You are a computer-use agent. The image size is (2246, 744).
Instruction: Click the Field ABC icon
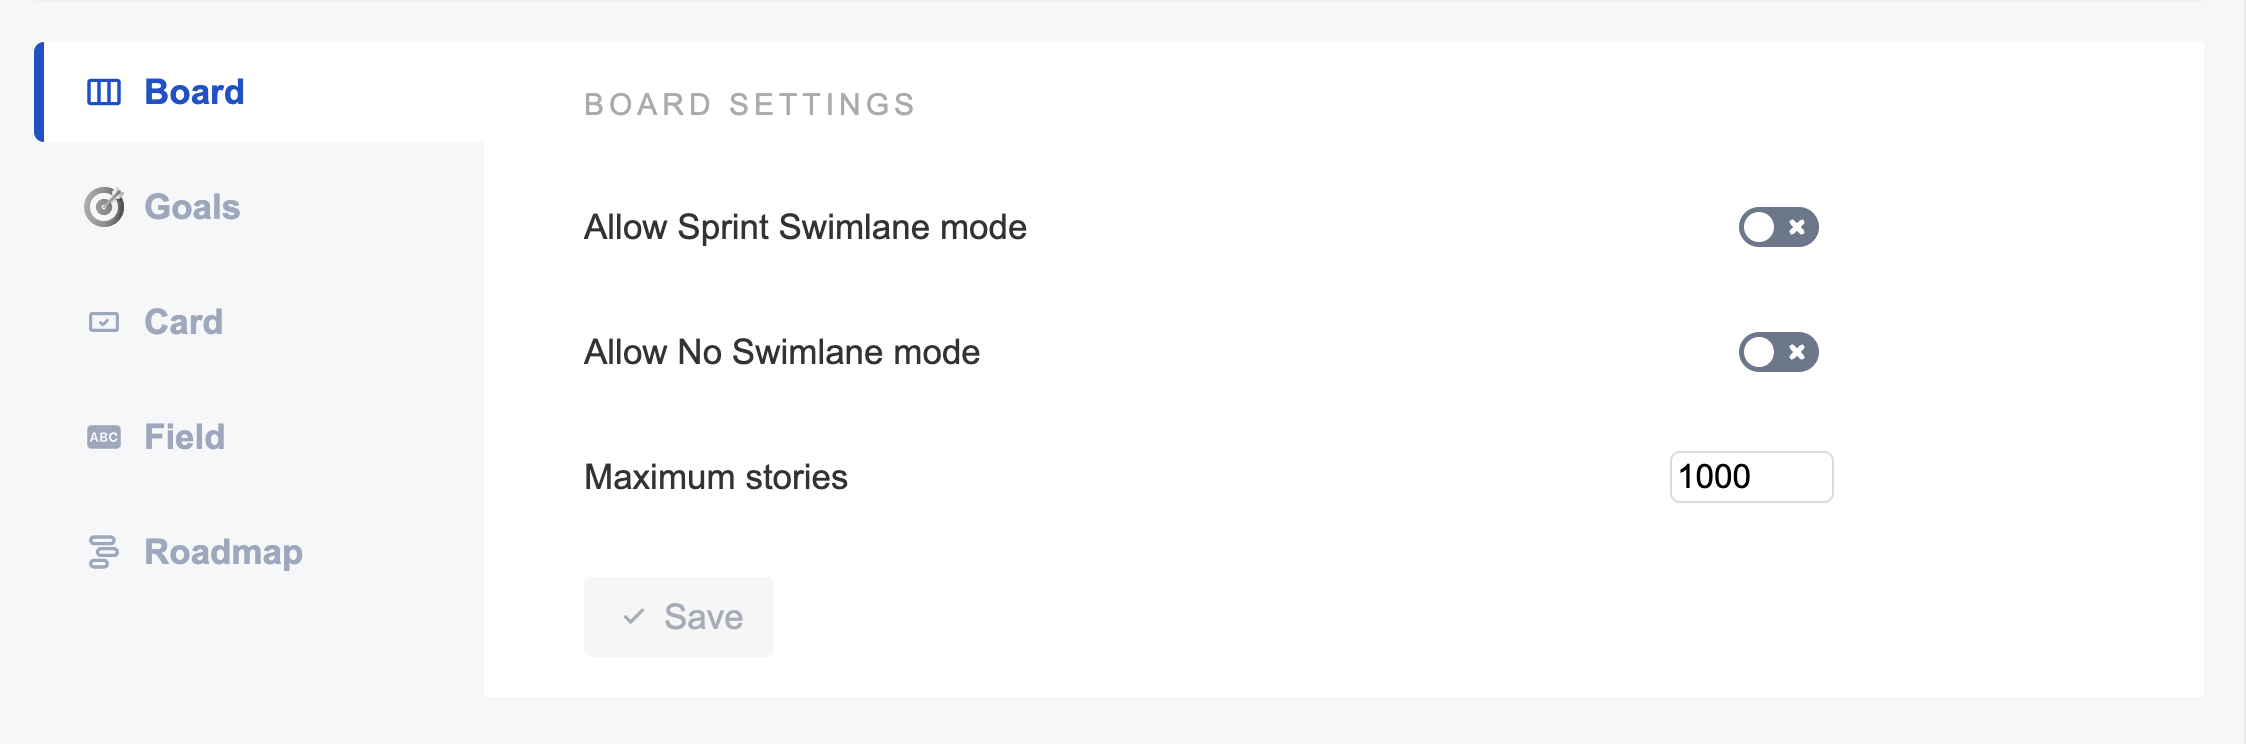(104, 437)
